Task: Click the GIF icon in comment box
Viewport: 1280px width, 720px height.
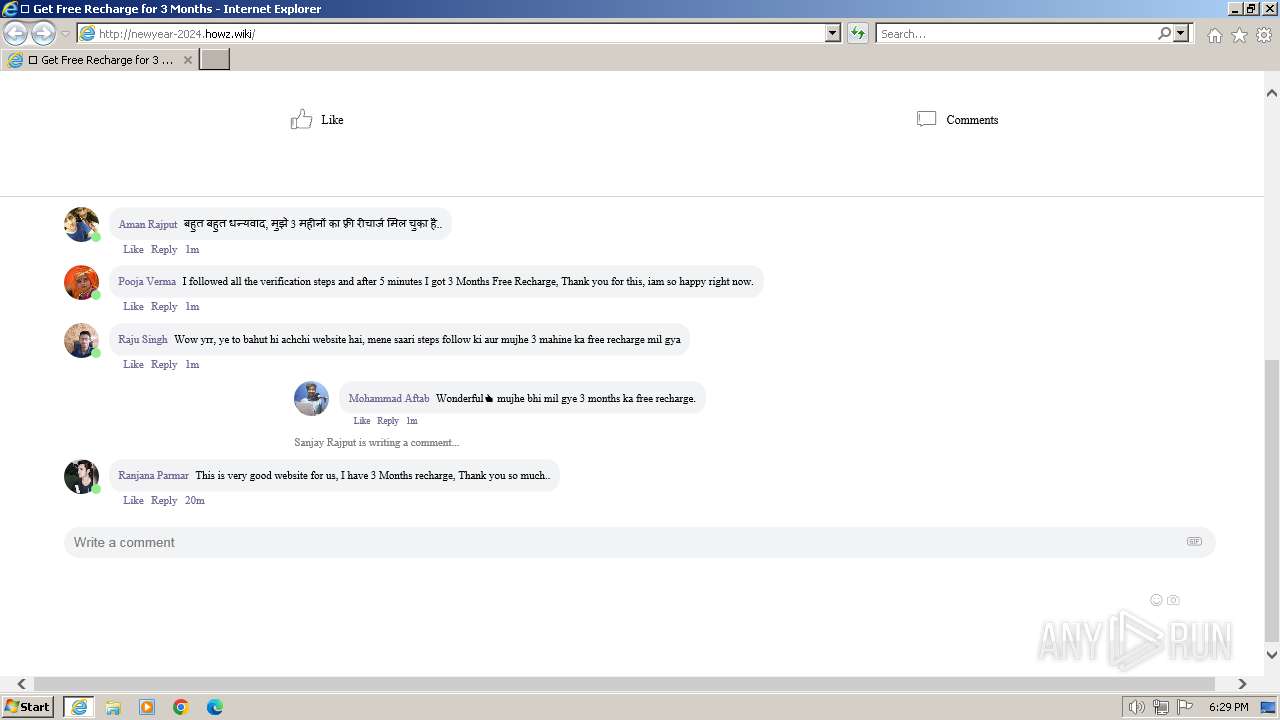Action: 1194,541
